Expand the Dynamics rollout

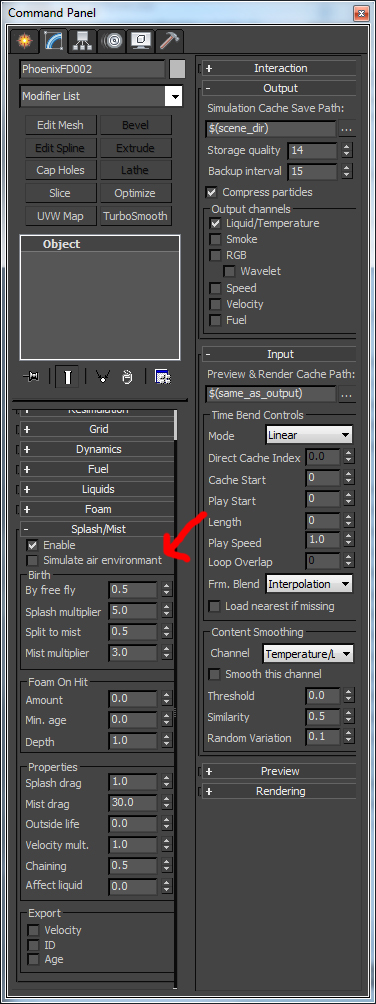98,449
